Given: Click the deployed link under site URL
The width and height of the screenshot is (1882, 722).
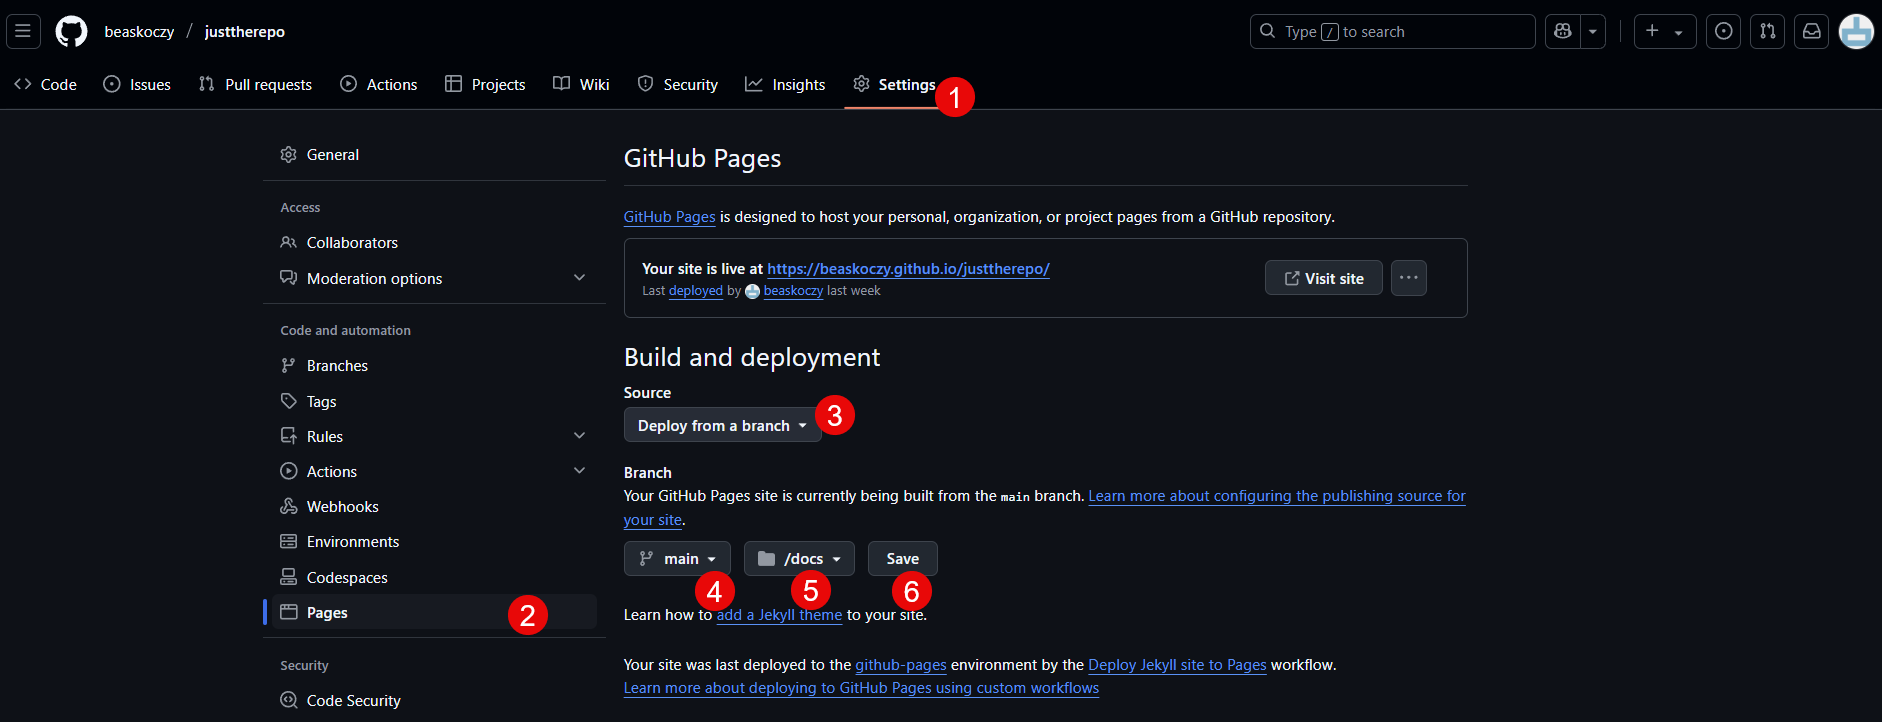Looking at the screenshot, I should point(696,291).
